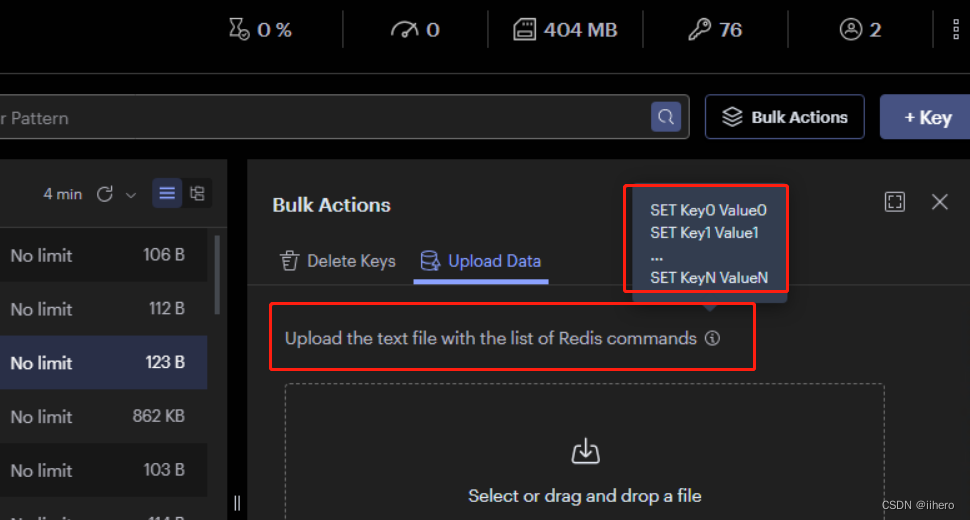Open the three-dot overflow menu
This screenshot has height=520, width=970.
click(x=956, y=29)
